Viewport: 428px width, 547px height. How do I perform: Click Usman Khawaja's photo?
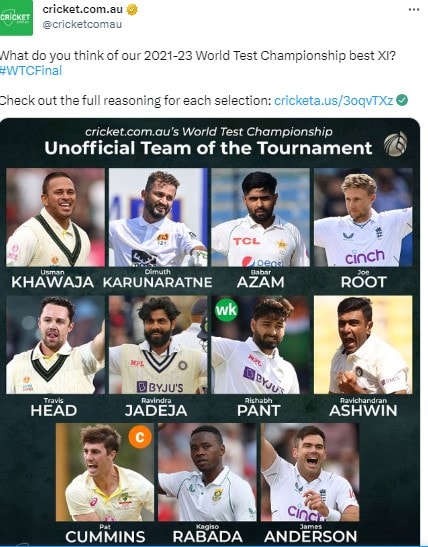(x=55, y=217)
